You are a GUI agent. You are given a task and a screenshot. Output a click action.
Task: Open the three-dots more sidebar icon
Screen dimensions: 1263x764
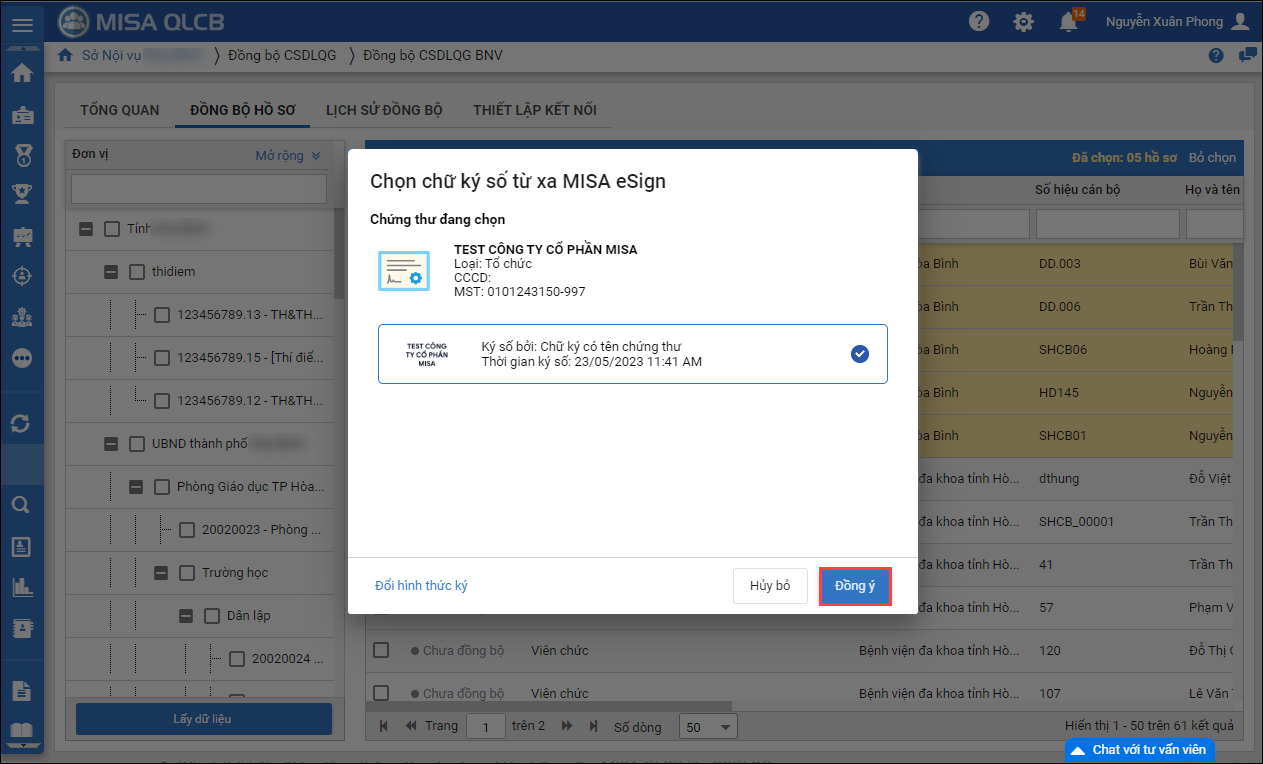point(22,358)
